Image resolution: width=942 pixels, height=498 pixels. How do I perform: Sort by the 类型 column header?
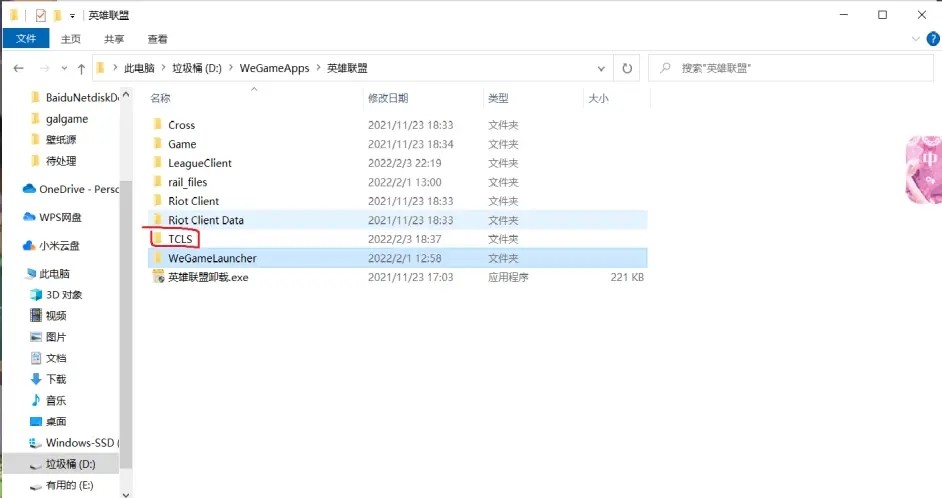[498, 98]
